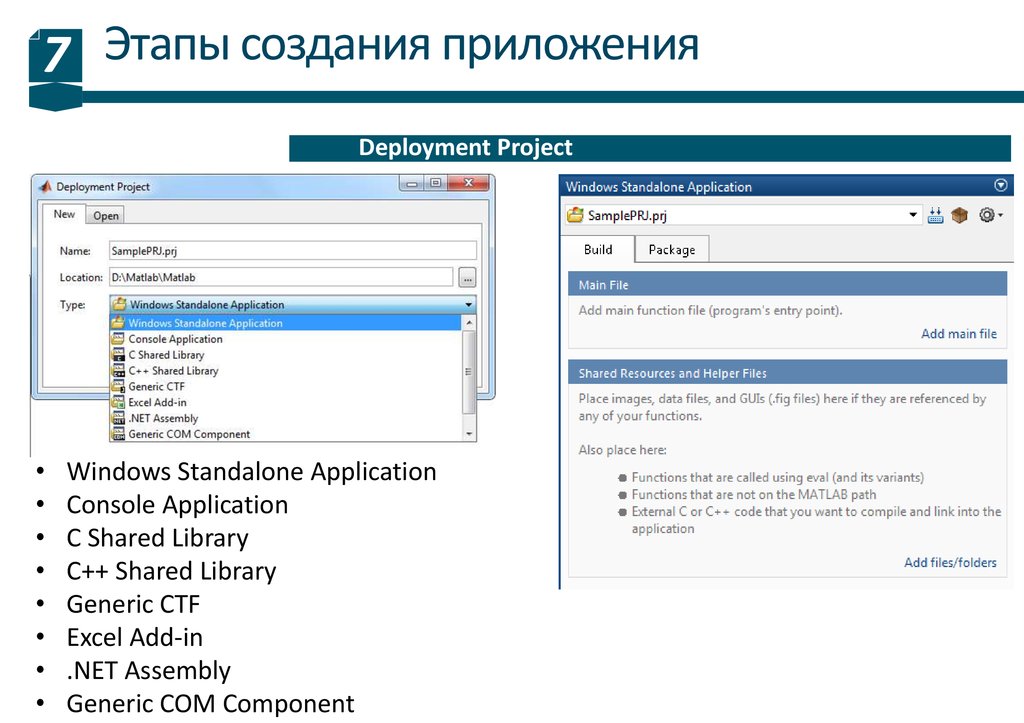This screenshot has height=723, width=1024.
Task: Click the Build project icon in toolbar
Action: tap(936, 215)
